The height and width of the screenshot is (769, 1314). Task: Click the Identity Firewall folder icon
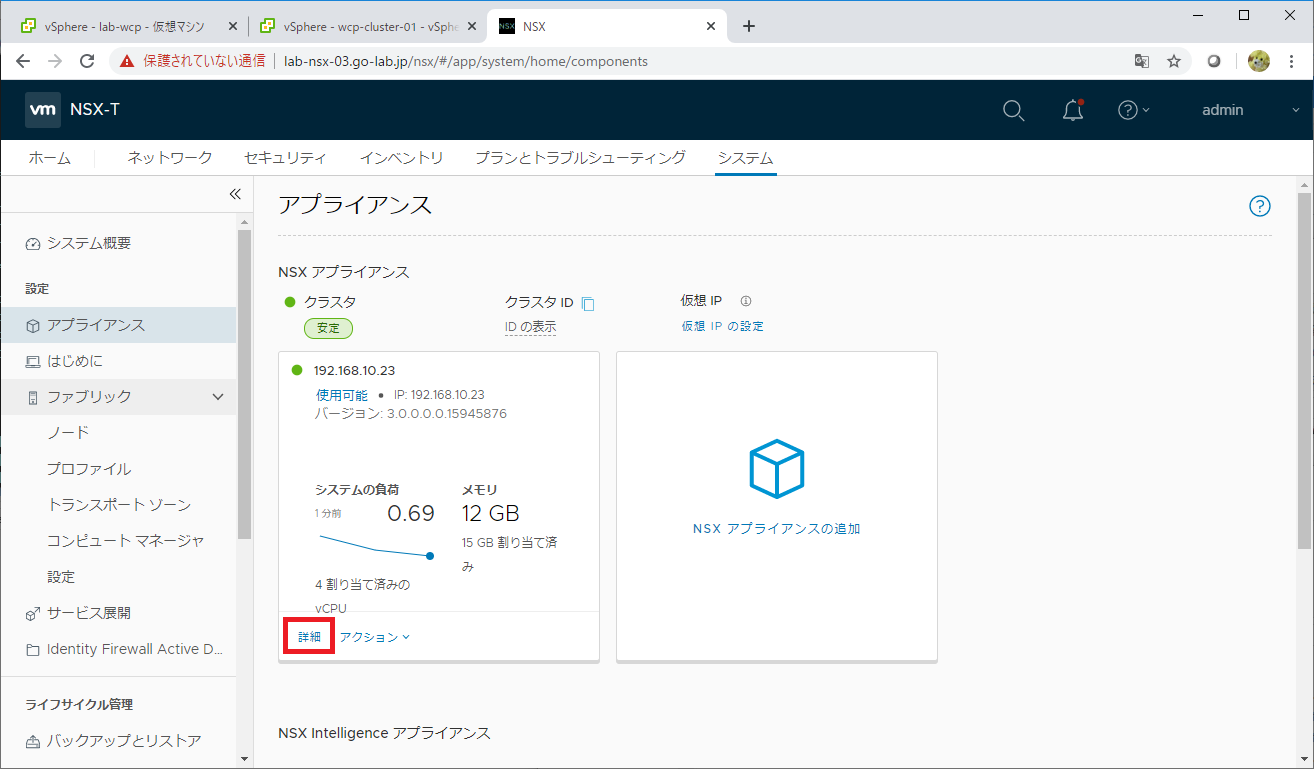coord(33,650)
